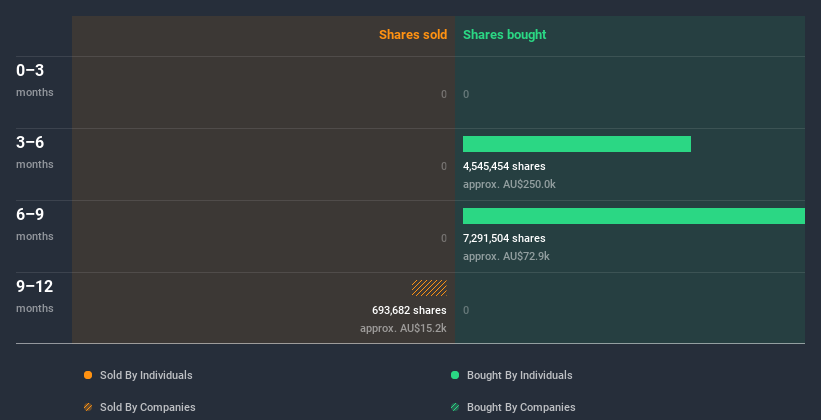The height and width of the screenshot is (420, 821).
Task: Click the 0–3 months row label
Action: [35, 80]
